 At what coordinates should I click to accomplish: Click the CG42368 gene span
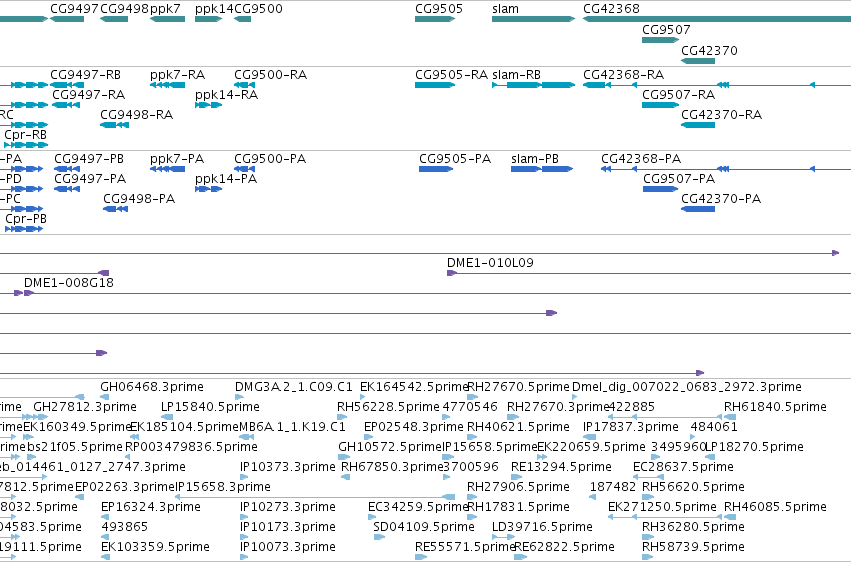[717, 19]
